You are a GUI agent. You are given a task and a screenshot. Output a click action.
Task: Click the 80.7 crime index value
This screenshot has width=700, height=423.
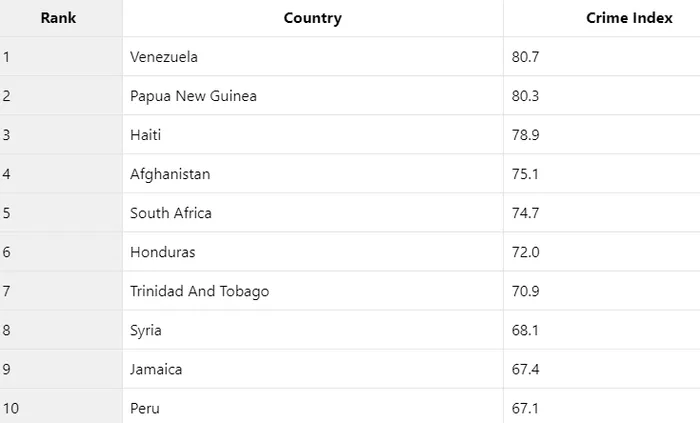click(x=525, y=57)
